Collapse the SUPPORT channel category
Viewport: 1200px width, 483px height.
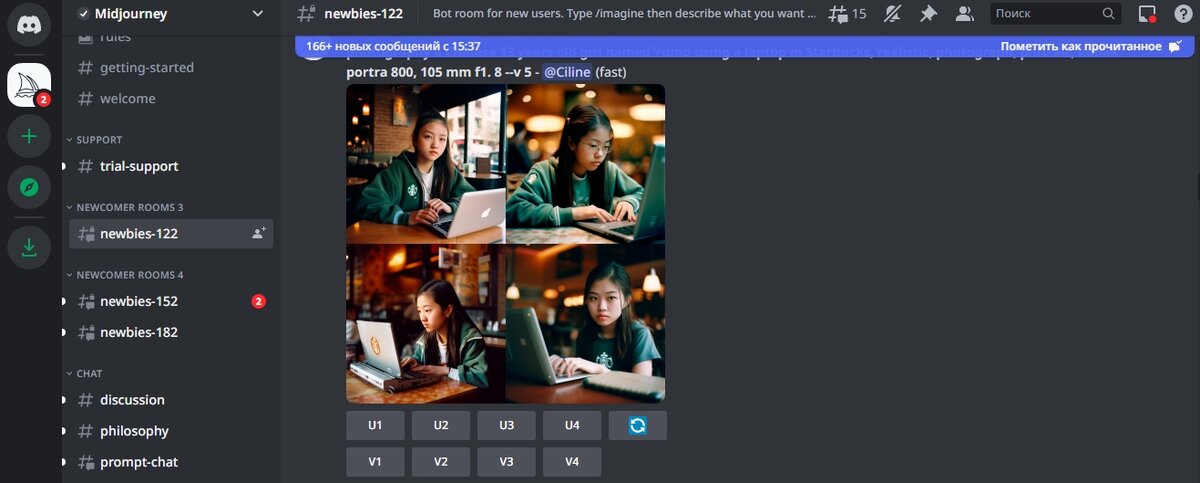(98, 140)
